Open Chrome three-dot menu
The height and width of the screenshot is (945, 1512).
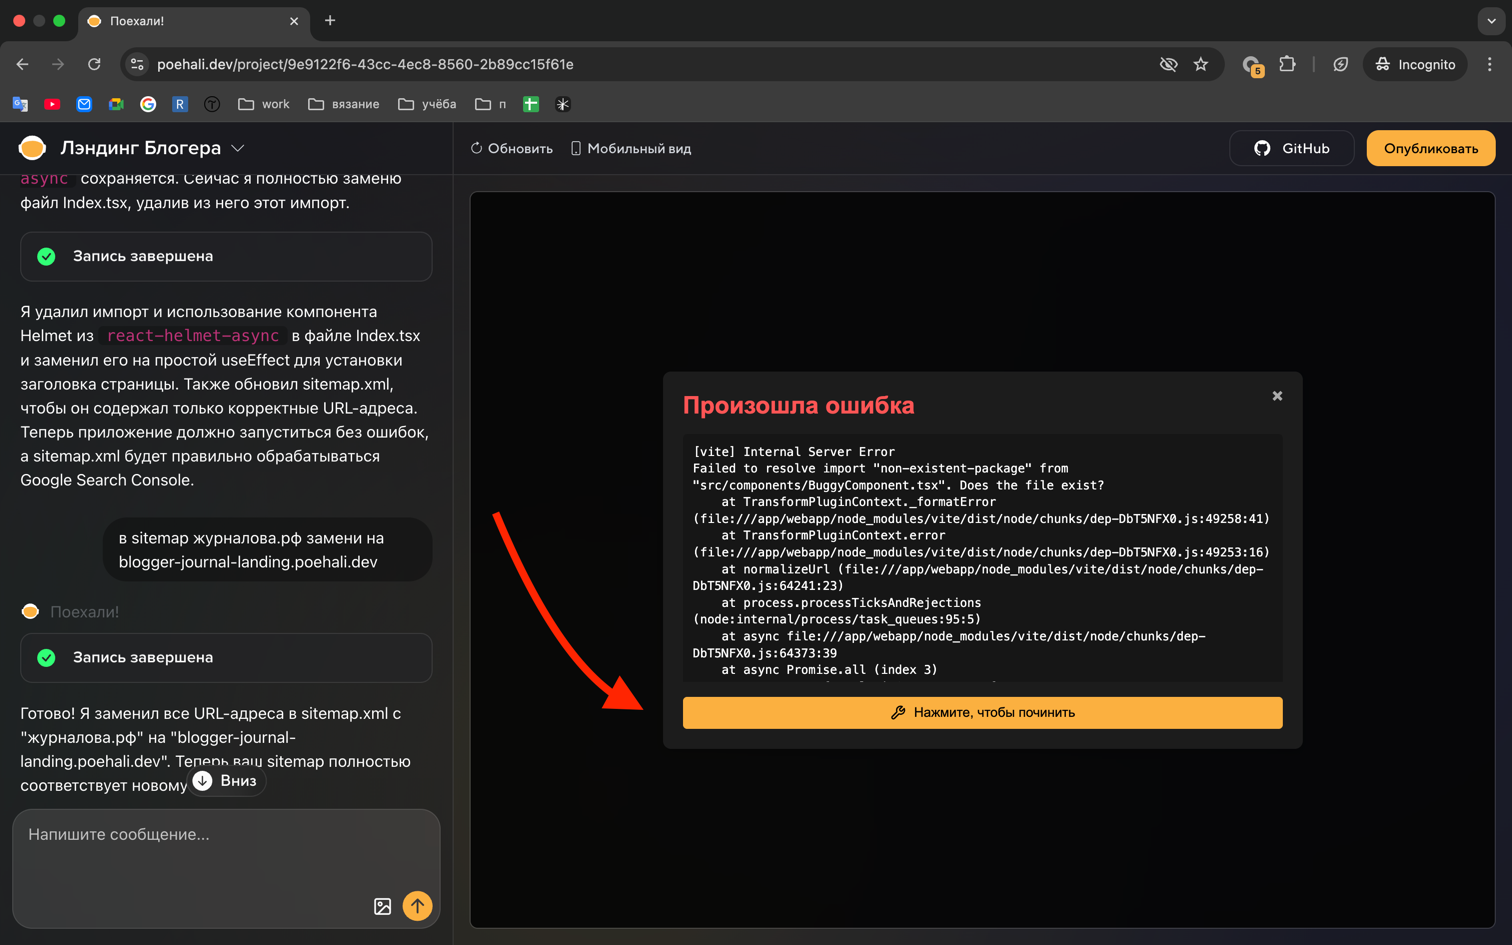point(1490,64)
